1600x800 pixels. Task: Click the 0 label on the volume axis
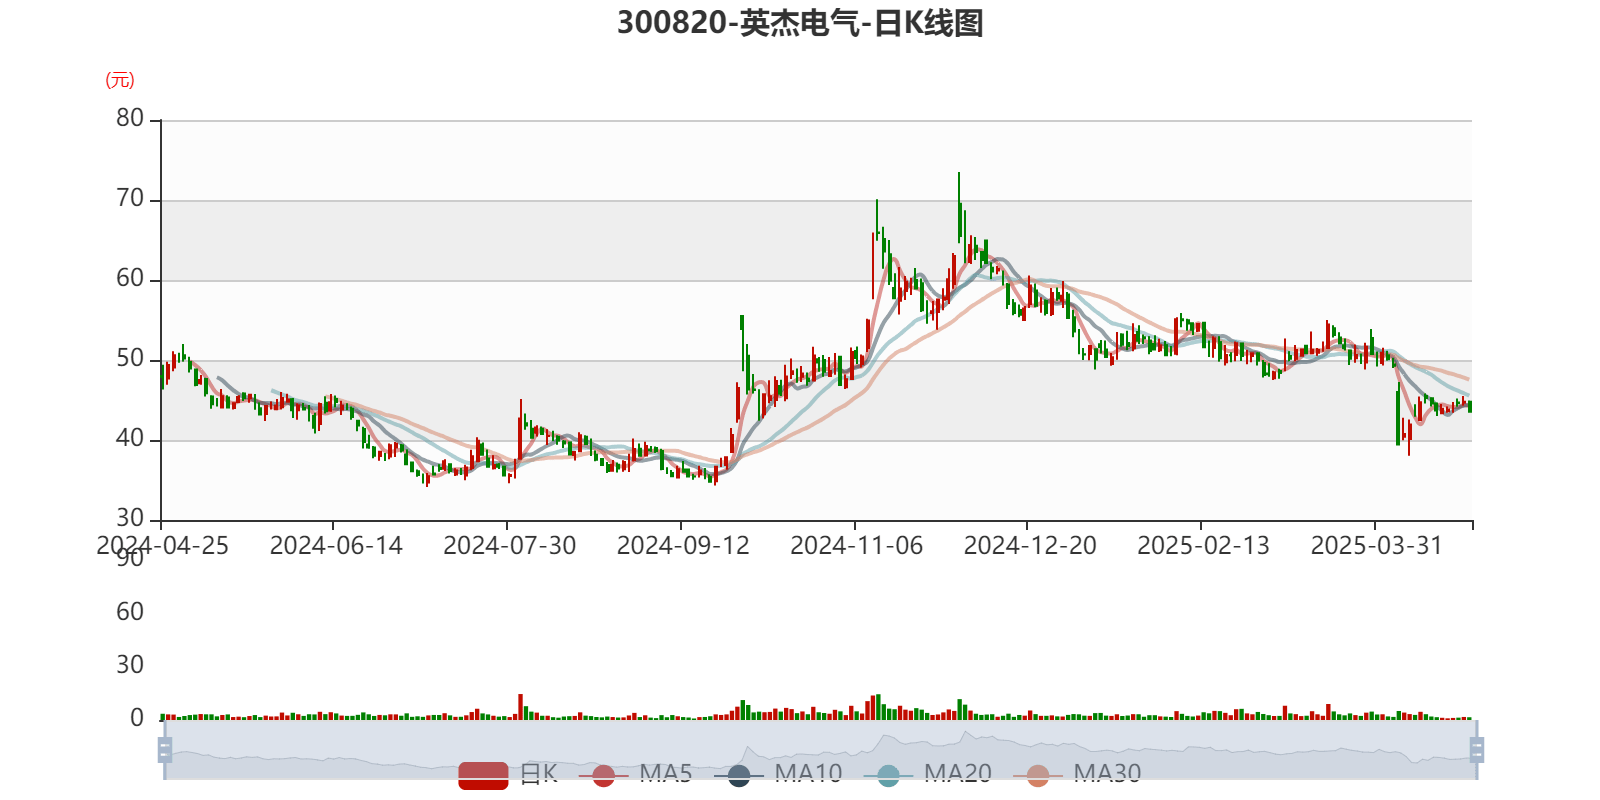click(137, 718)
